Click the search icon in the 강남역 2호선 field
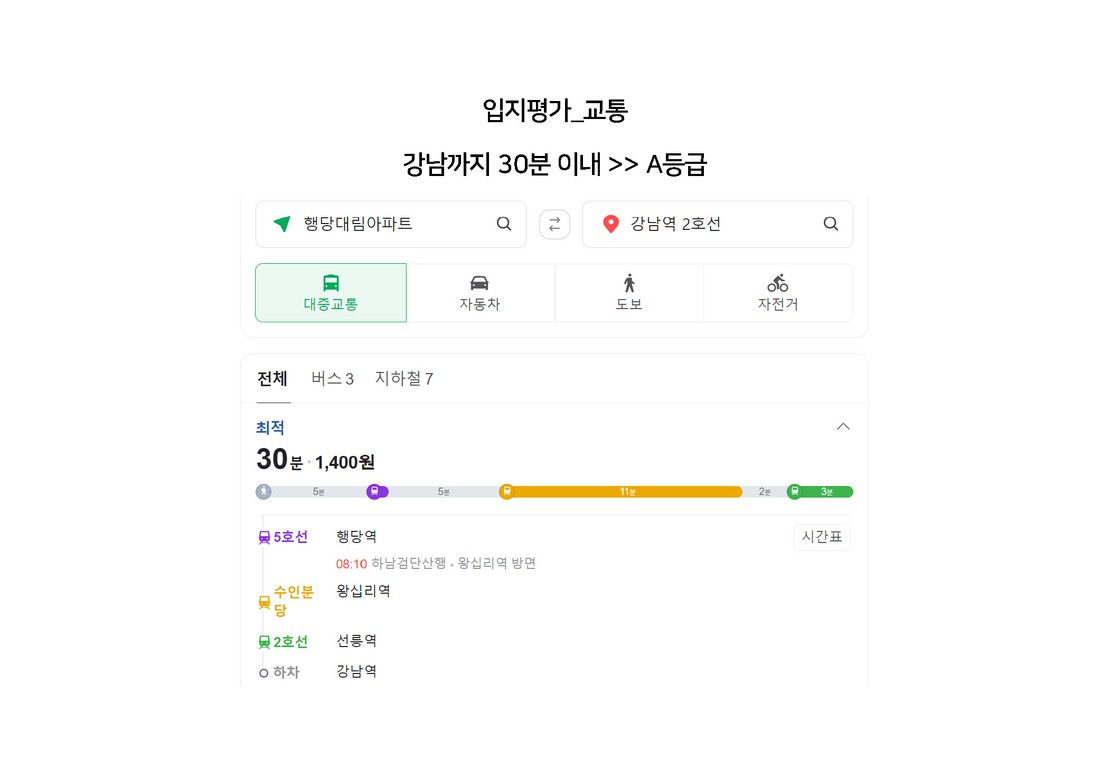 tap(831, 224)
